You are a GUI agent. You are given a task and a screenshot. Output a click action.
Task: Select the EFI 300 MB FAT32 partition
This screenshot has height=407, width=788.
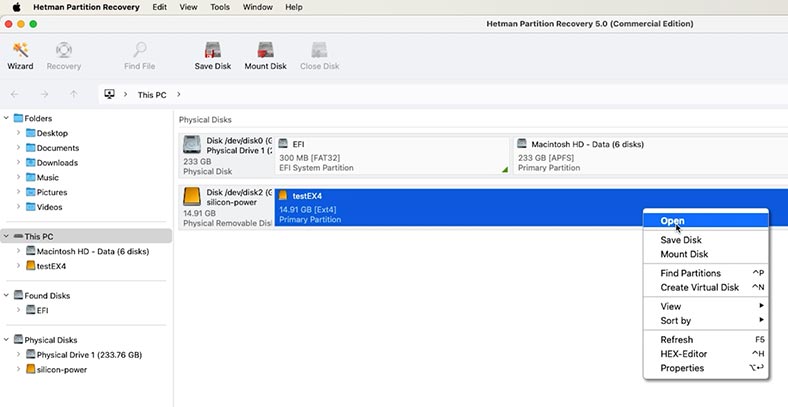click(x=392, y=155)
